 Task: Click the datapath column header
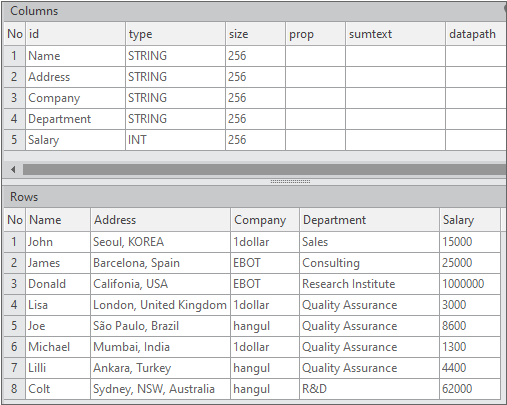tap(476, 34)
